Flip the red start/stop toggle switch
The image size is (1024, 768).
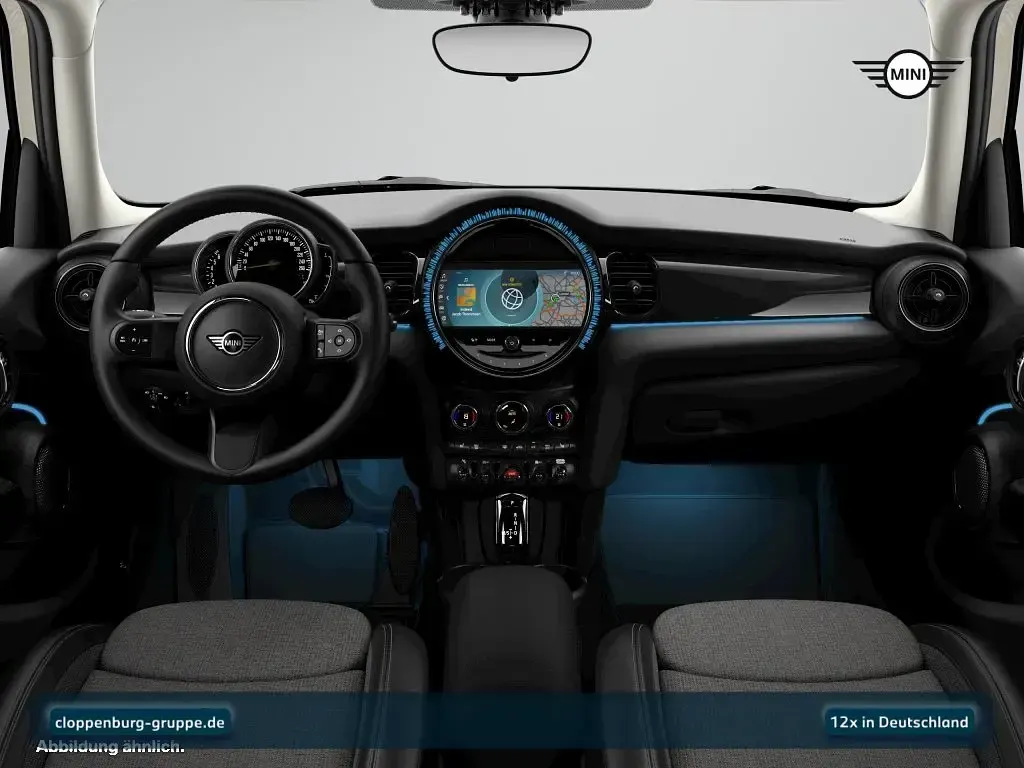coord(511,472)
